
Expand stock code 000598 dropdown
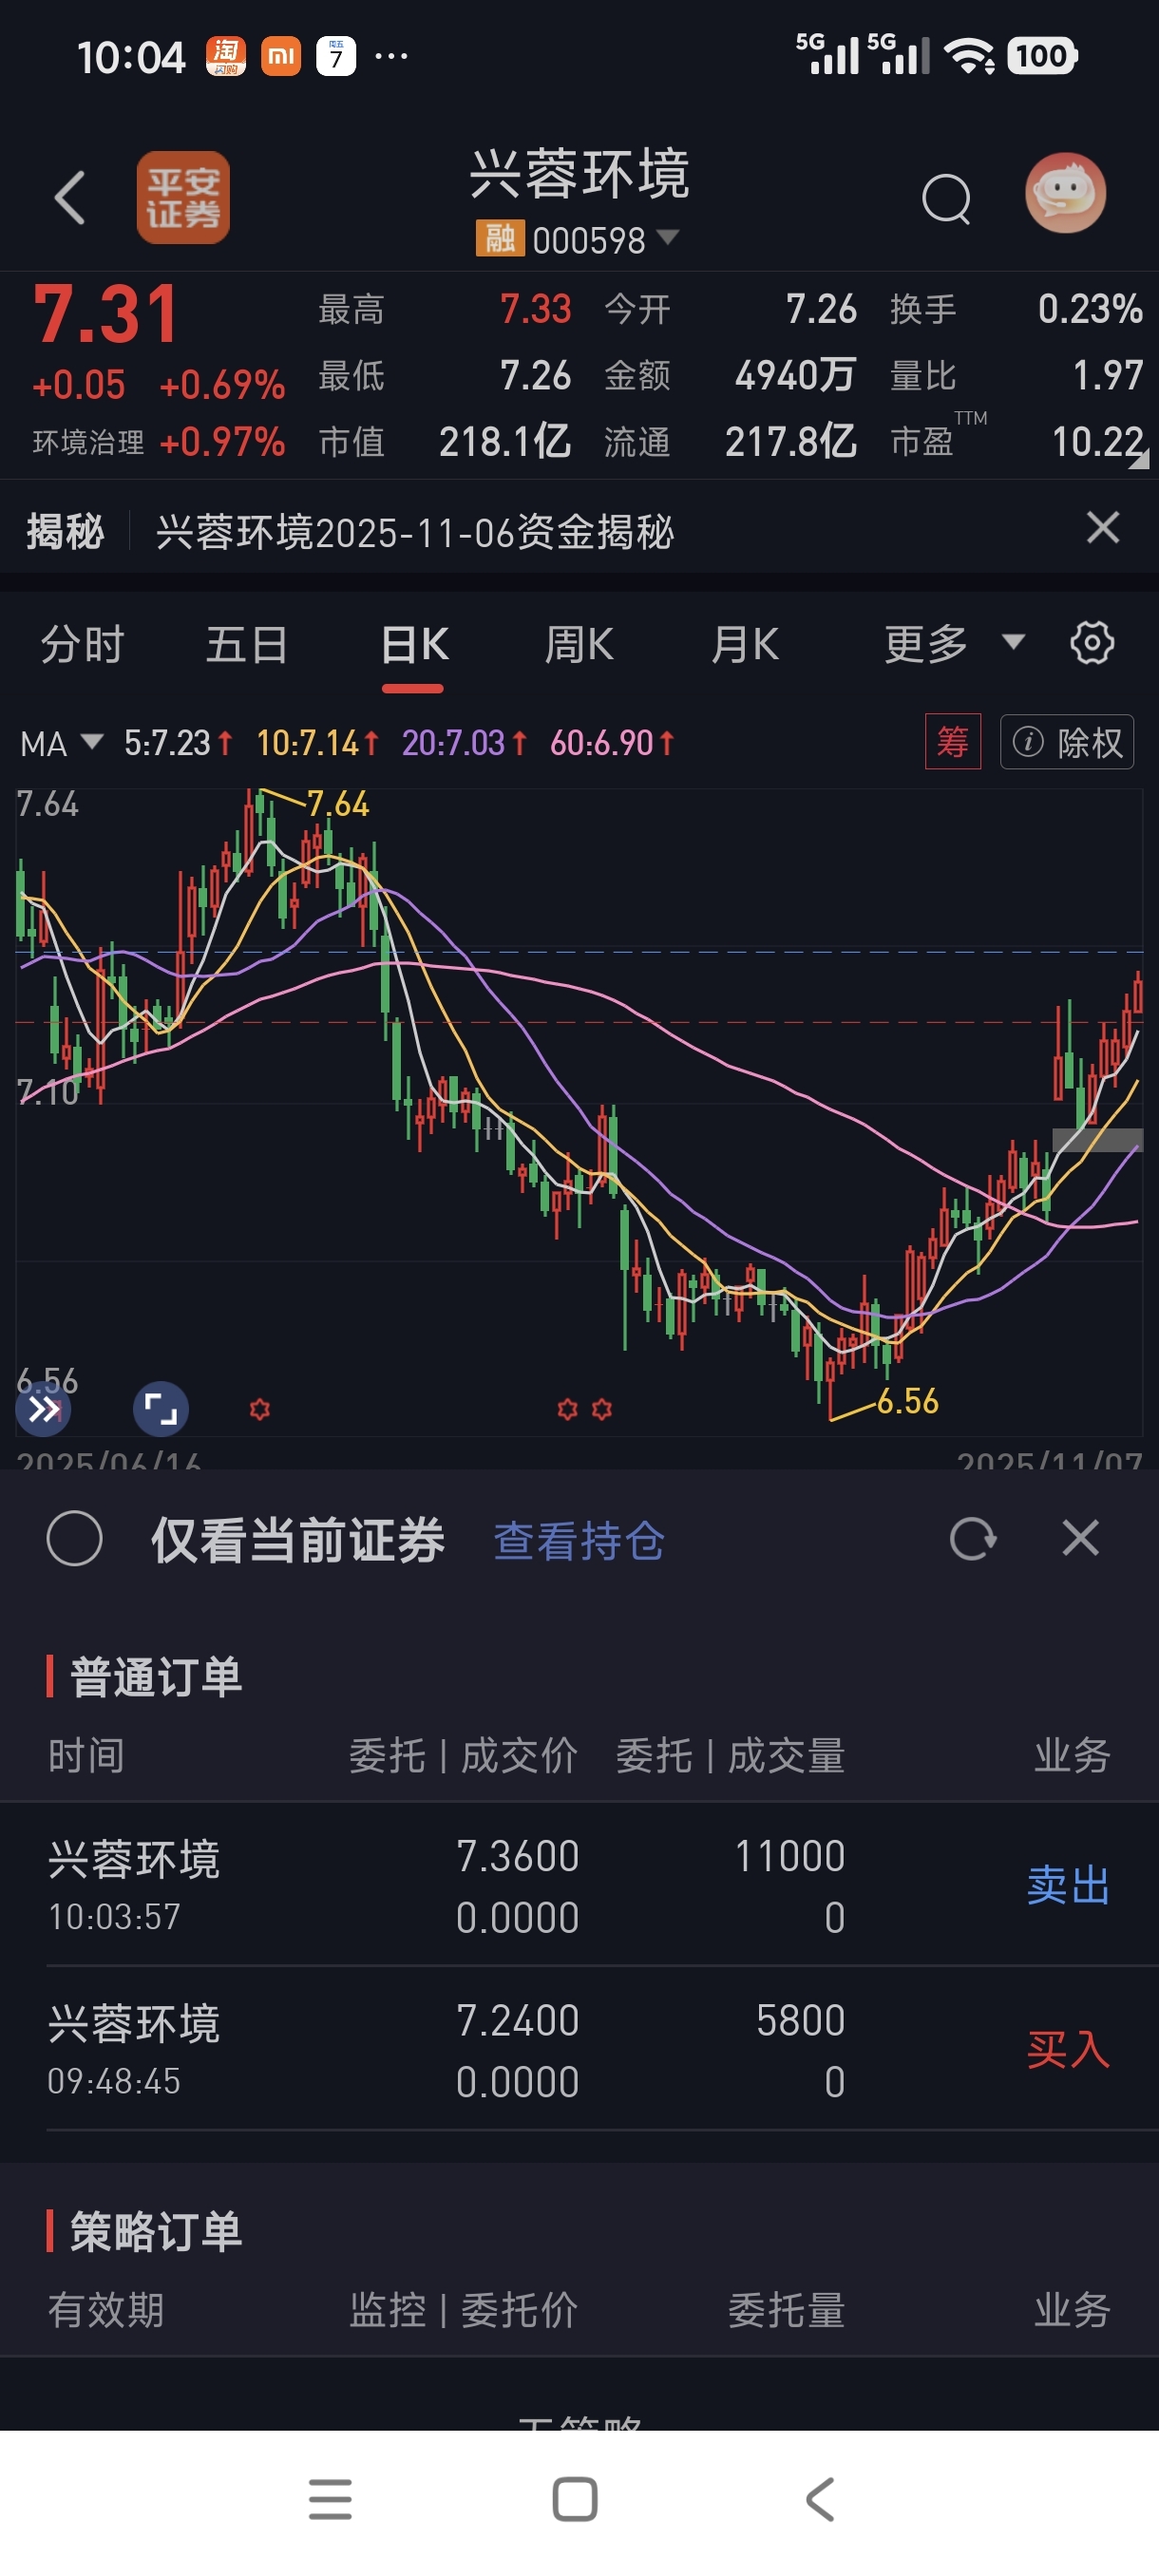667,238
